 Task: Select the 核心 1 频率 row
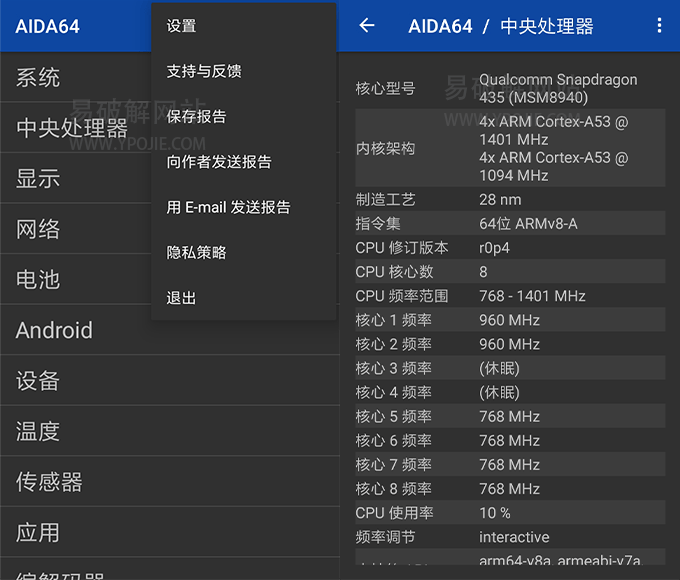coord(510,320)
